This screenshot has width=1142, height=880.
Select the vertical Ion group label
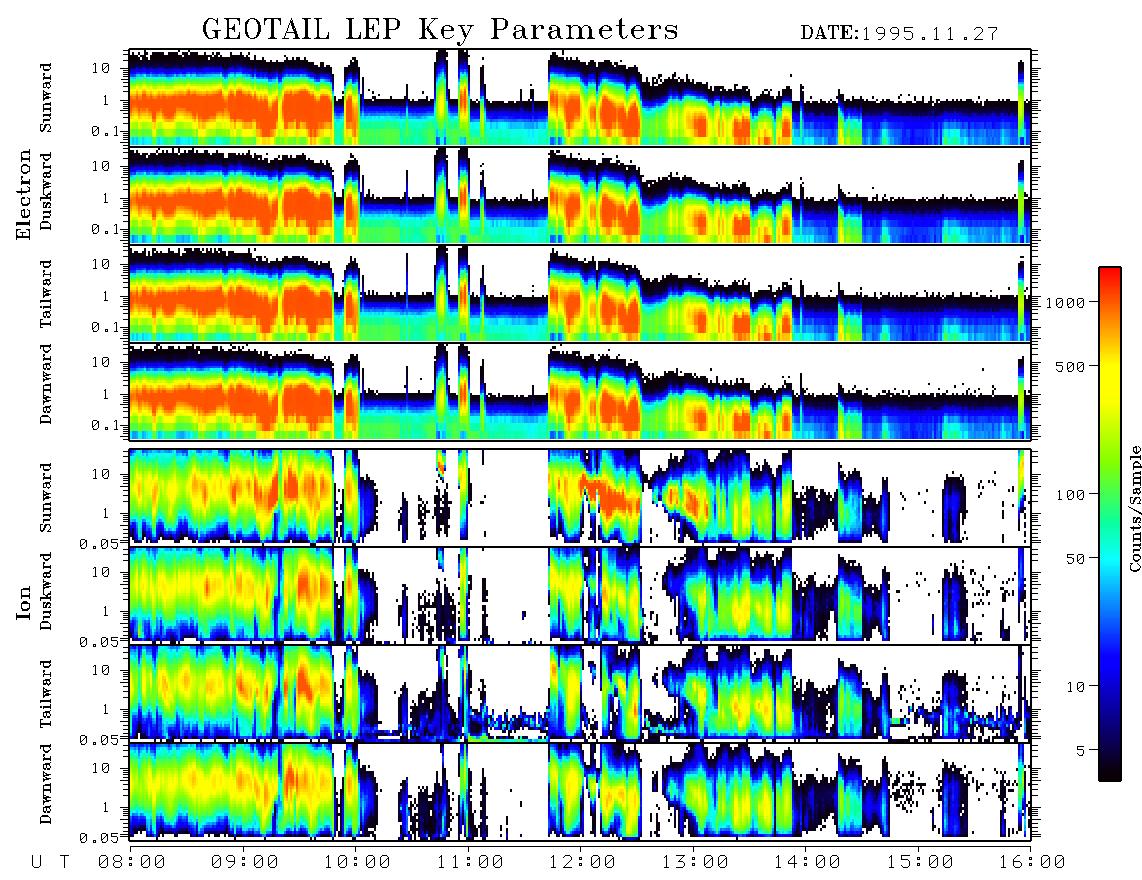tap(24, 602)
